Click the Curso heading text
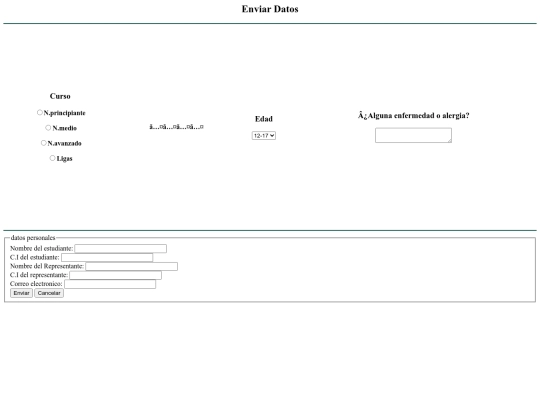Image resolution: width=540 pixels, height=405 pixels. coord(60,96)
